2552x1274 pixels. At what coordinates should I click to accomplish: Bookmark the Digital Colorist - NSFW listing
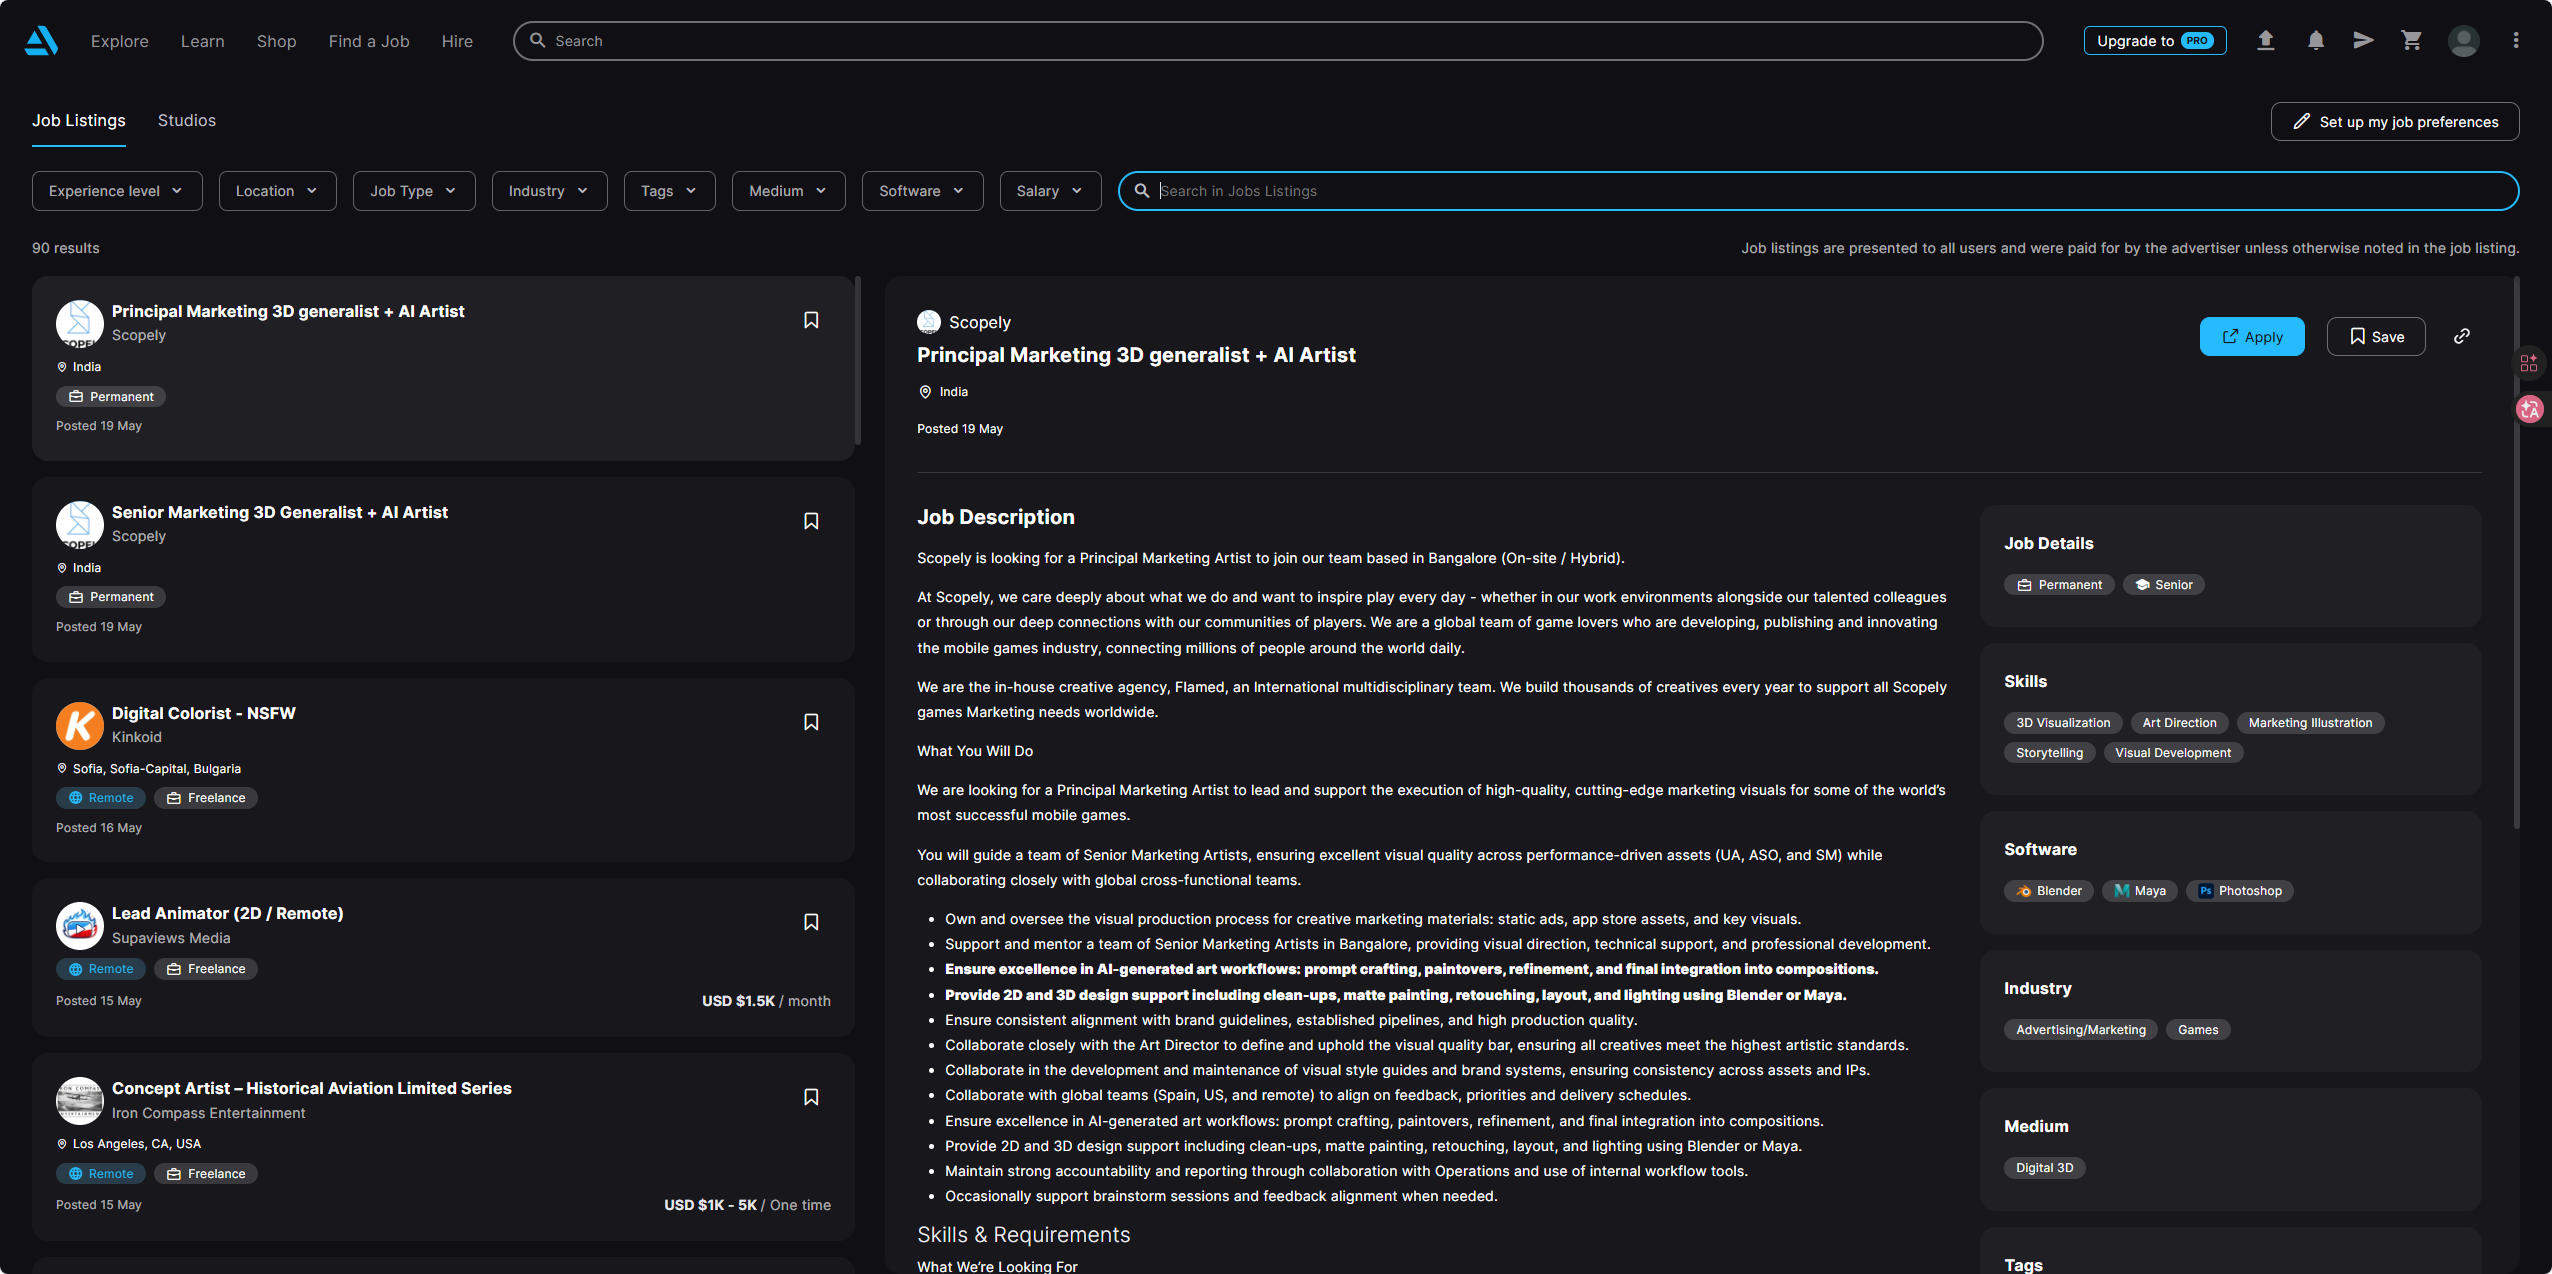click(811, 722)
